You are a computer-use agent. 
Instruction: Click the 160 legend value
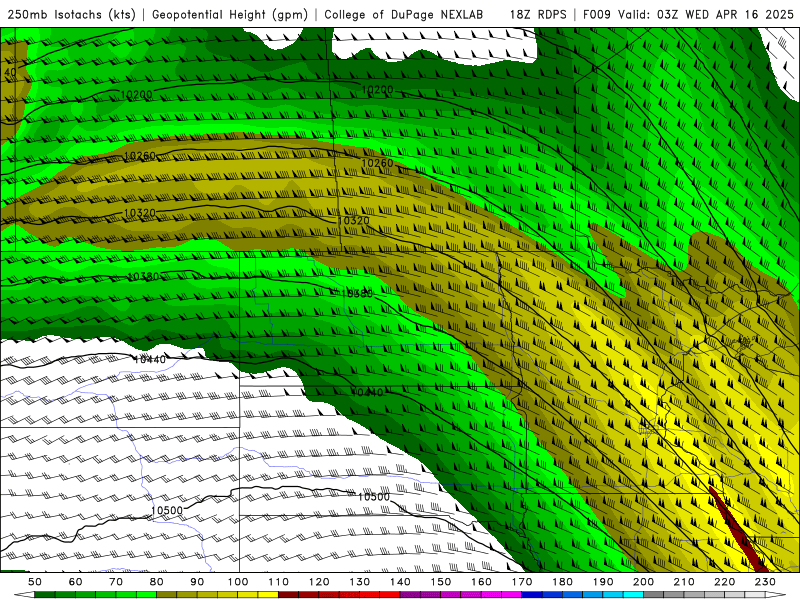coord(481,582)
